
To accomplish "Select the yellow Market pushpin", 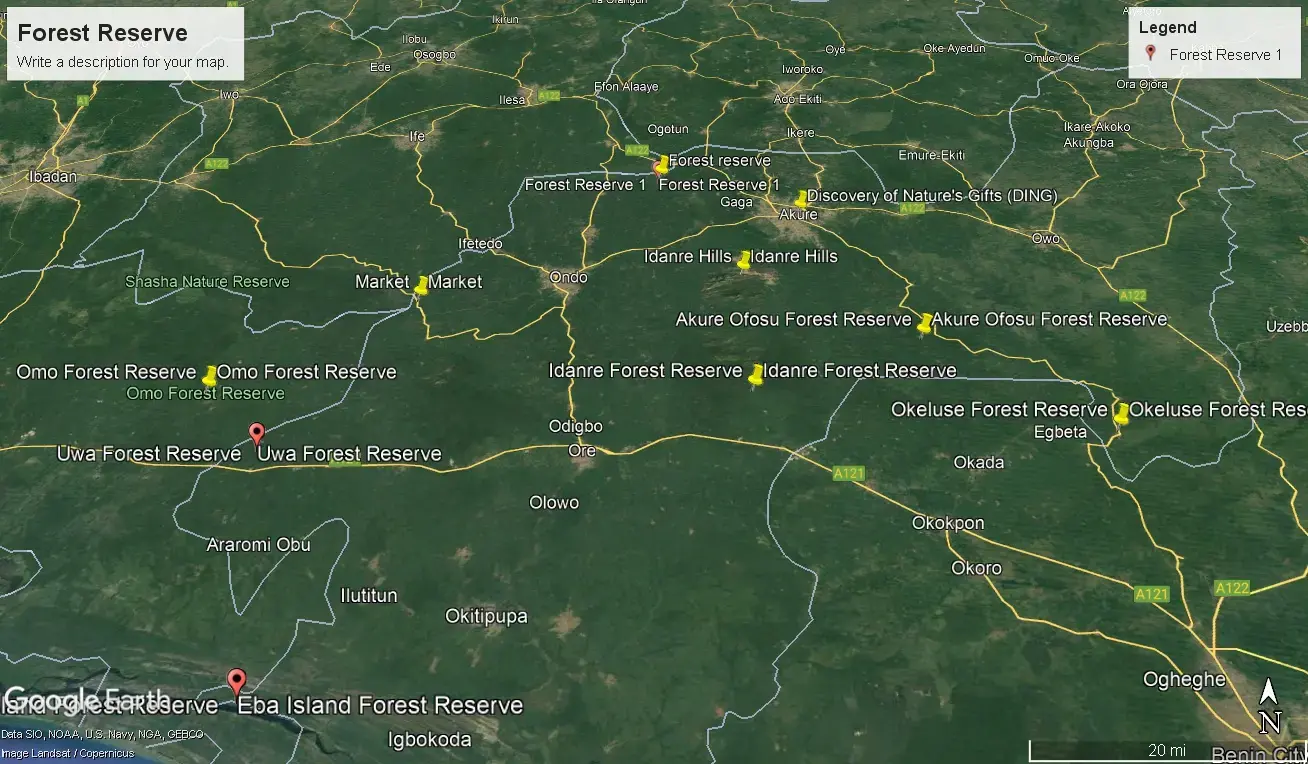I will tap(420, 283).
